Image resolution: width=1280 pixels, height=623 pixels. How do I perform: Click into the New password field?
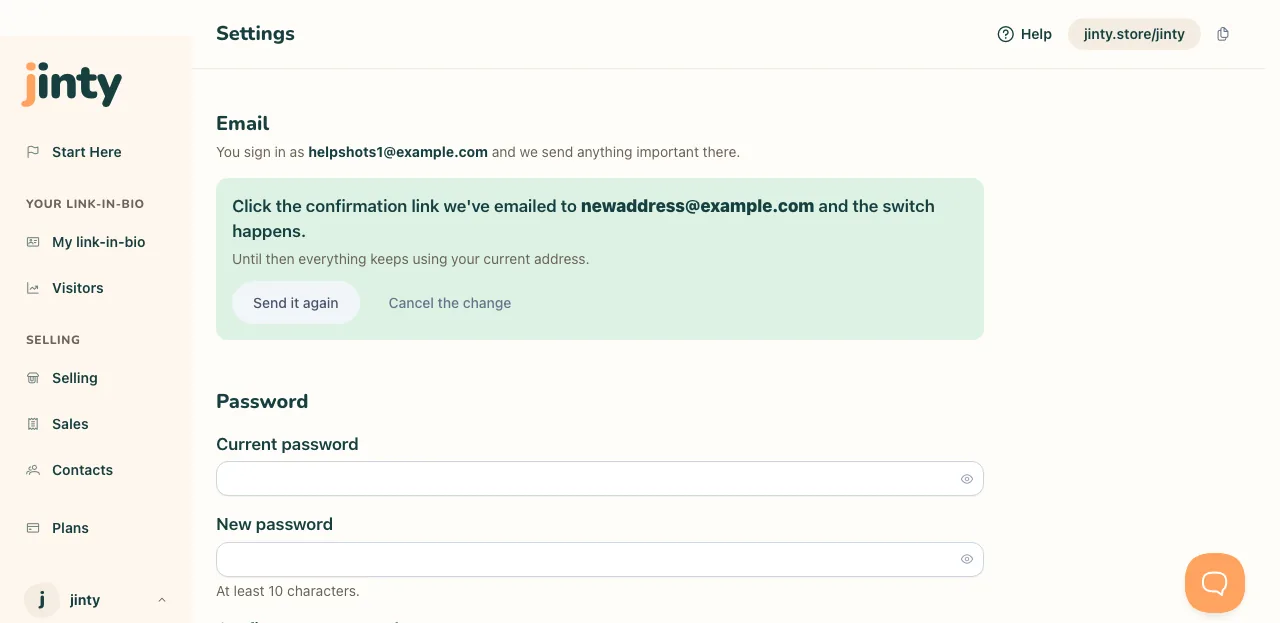tap(600, 559)
